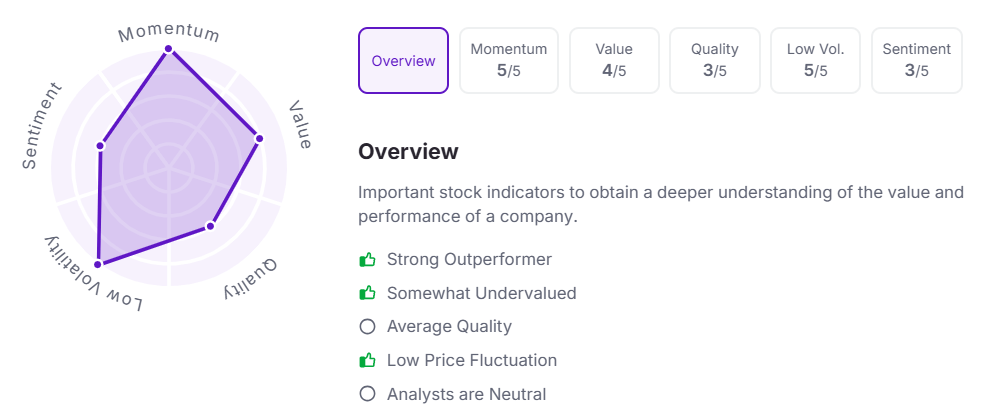The height and width of the screenshot is (417, 988).
Task: Click the Sentiment data point on radar chart
Action: (x=100, y=146)
